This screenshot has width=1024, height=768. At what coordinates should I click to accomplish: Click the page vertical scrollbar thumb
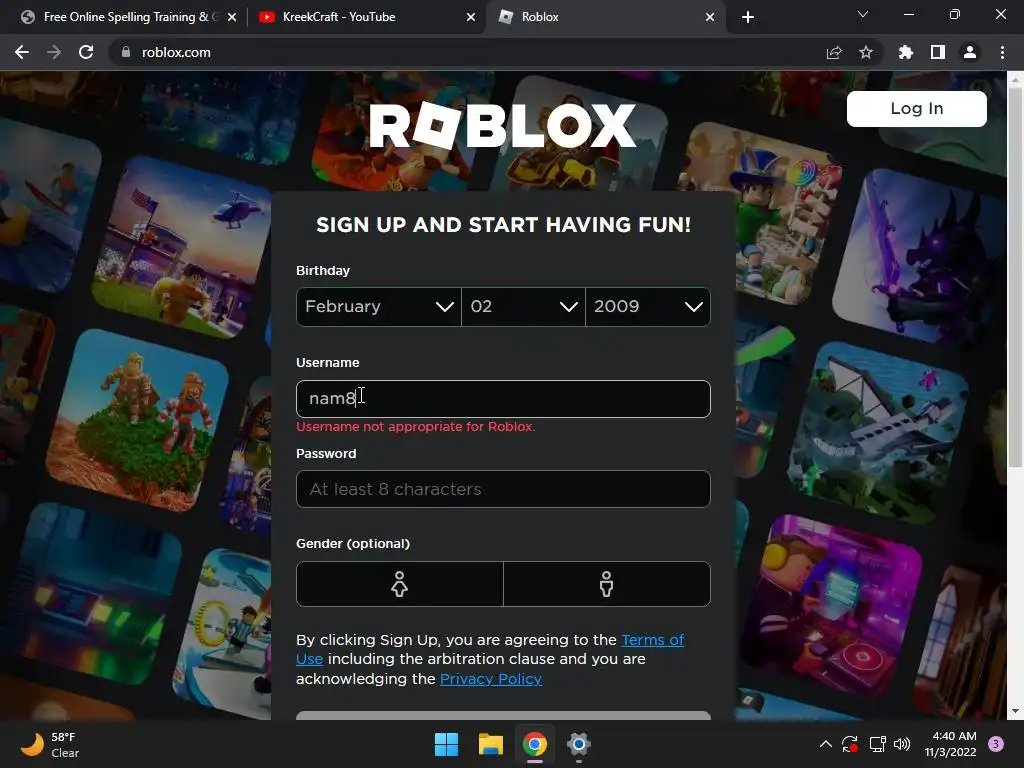click(1015, 278)
